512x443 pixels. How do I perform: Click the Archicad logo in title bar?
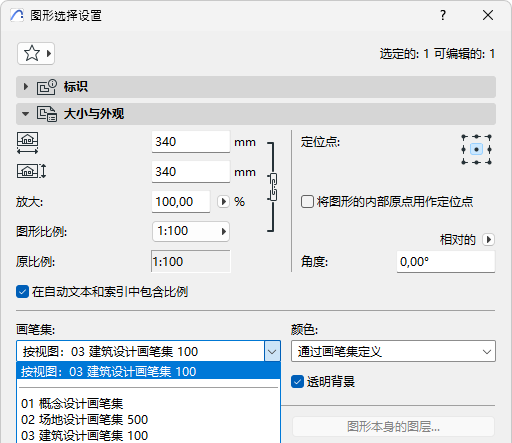[17, 15]
